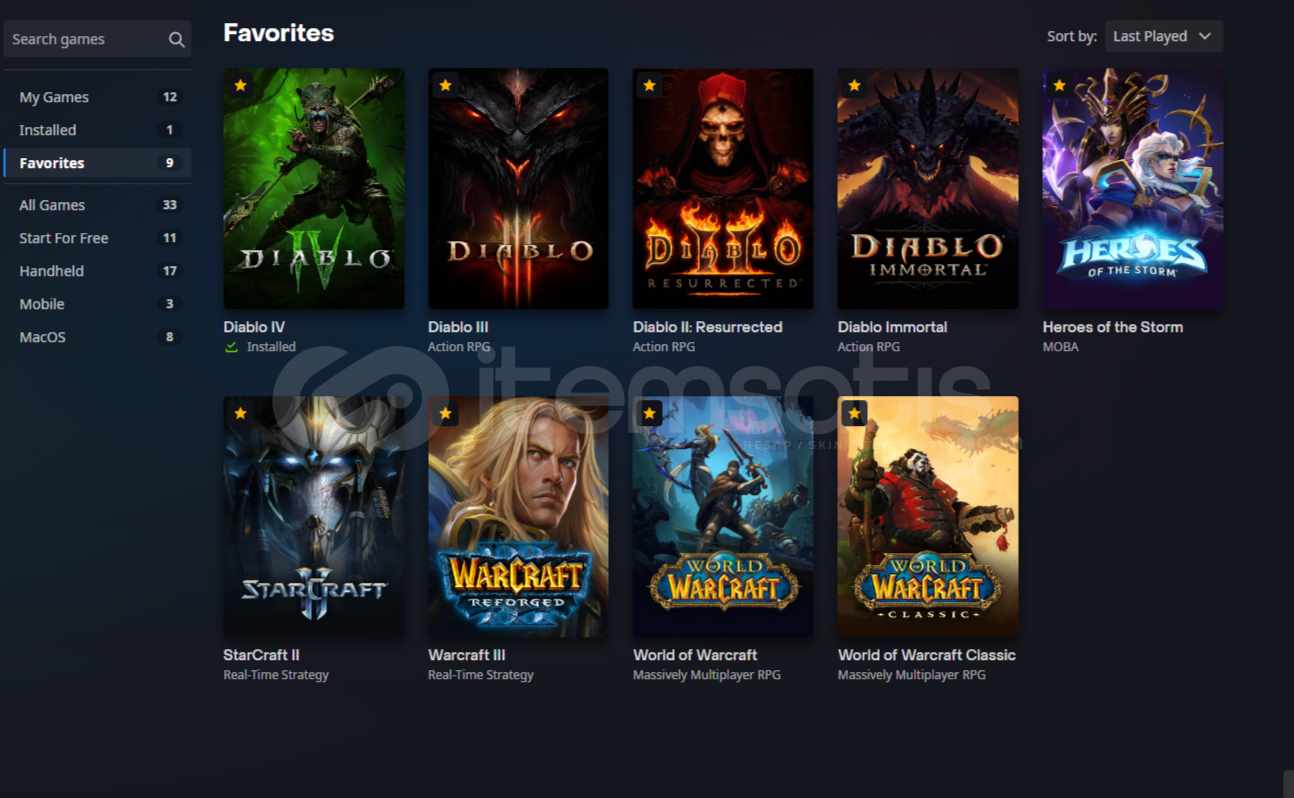Click the search magnifier icon
This screenshot has height=798, width=1294.
[x=176, y=39]
